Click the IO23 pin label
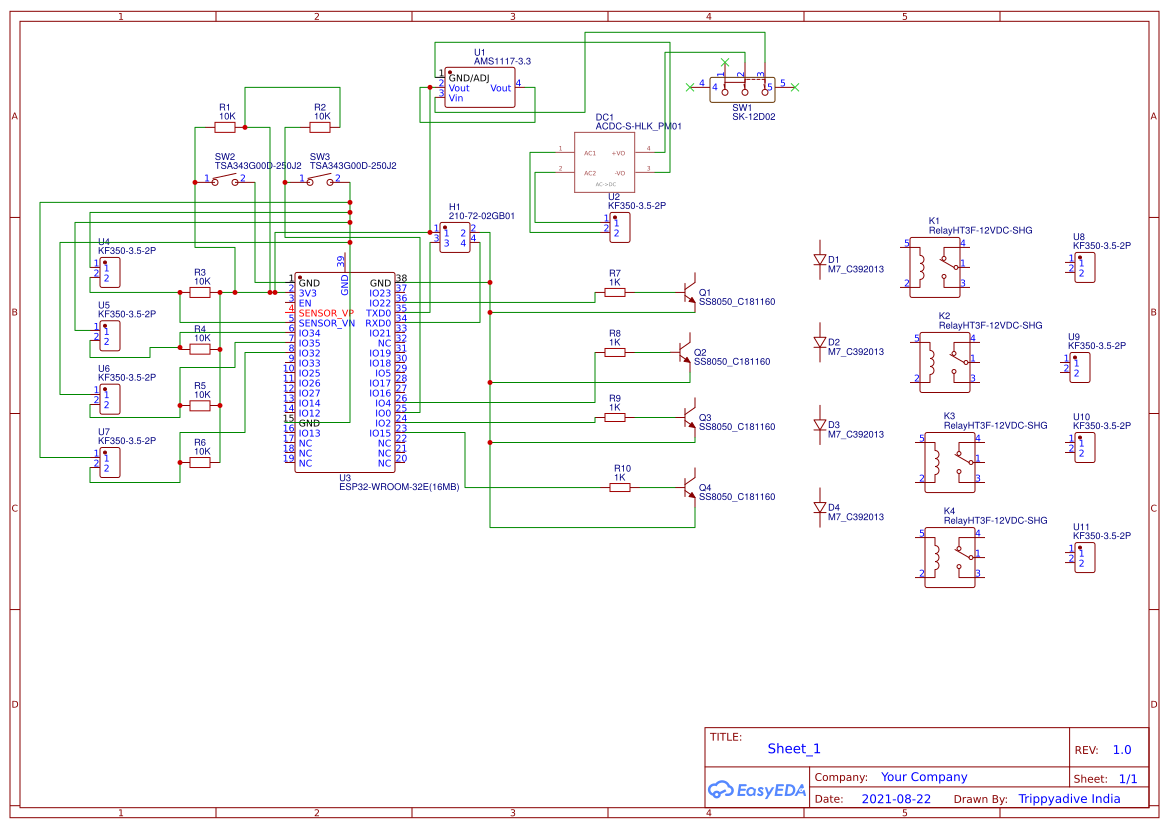This screenshot has width=1169, height=828. pos(380,293)
